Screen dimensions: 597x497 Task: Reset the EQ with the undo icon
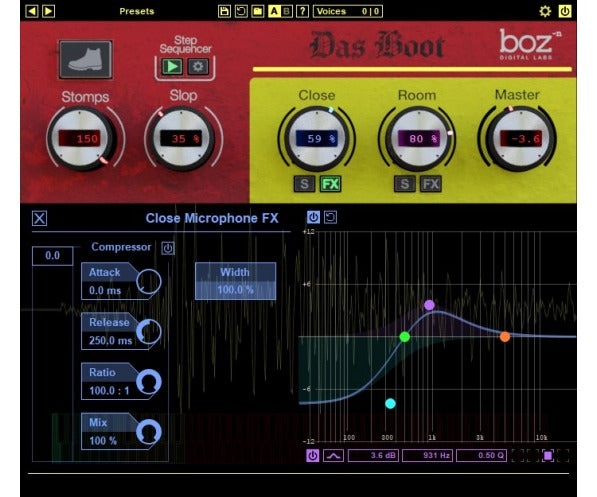click(330, 217)
